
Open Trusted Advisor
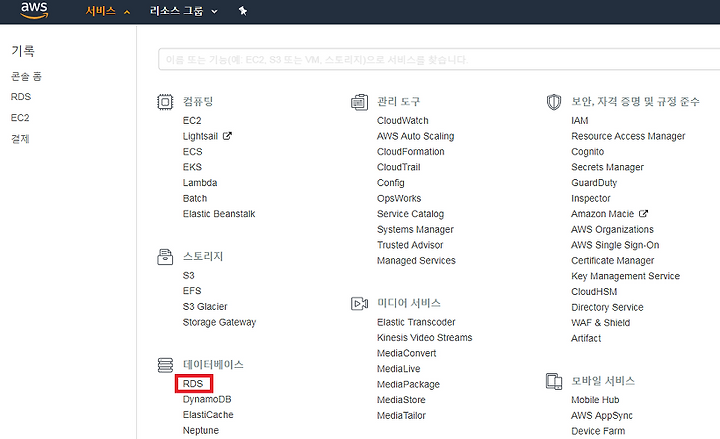click(410, 245)
